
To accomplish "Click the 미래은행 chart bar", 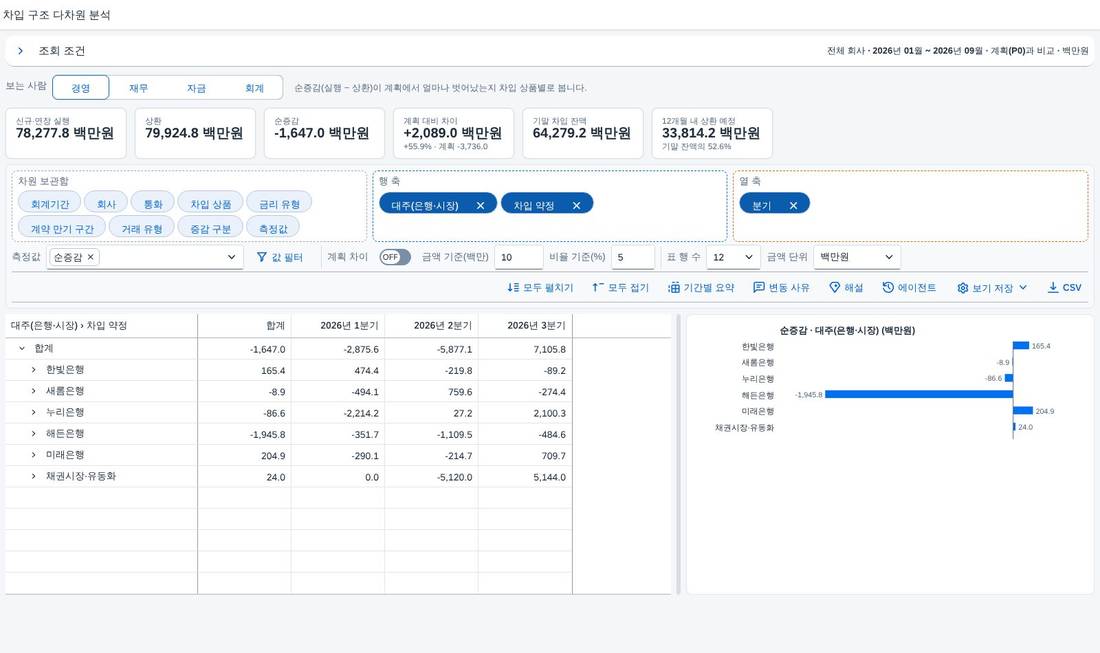I will [1023, 410].
